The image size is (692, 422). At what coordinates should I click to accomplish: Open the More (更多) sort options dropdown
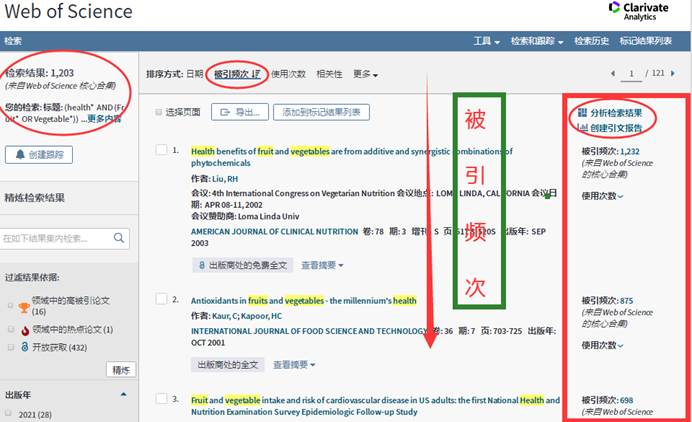pos(365,74)
